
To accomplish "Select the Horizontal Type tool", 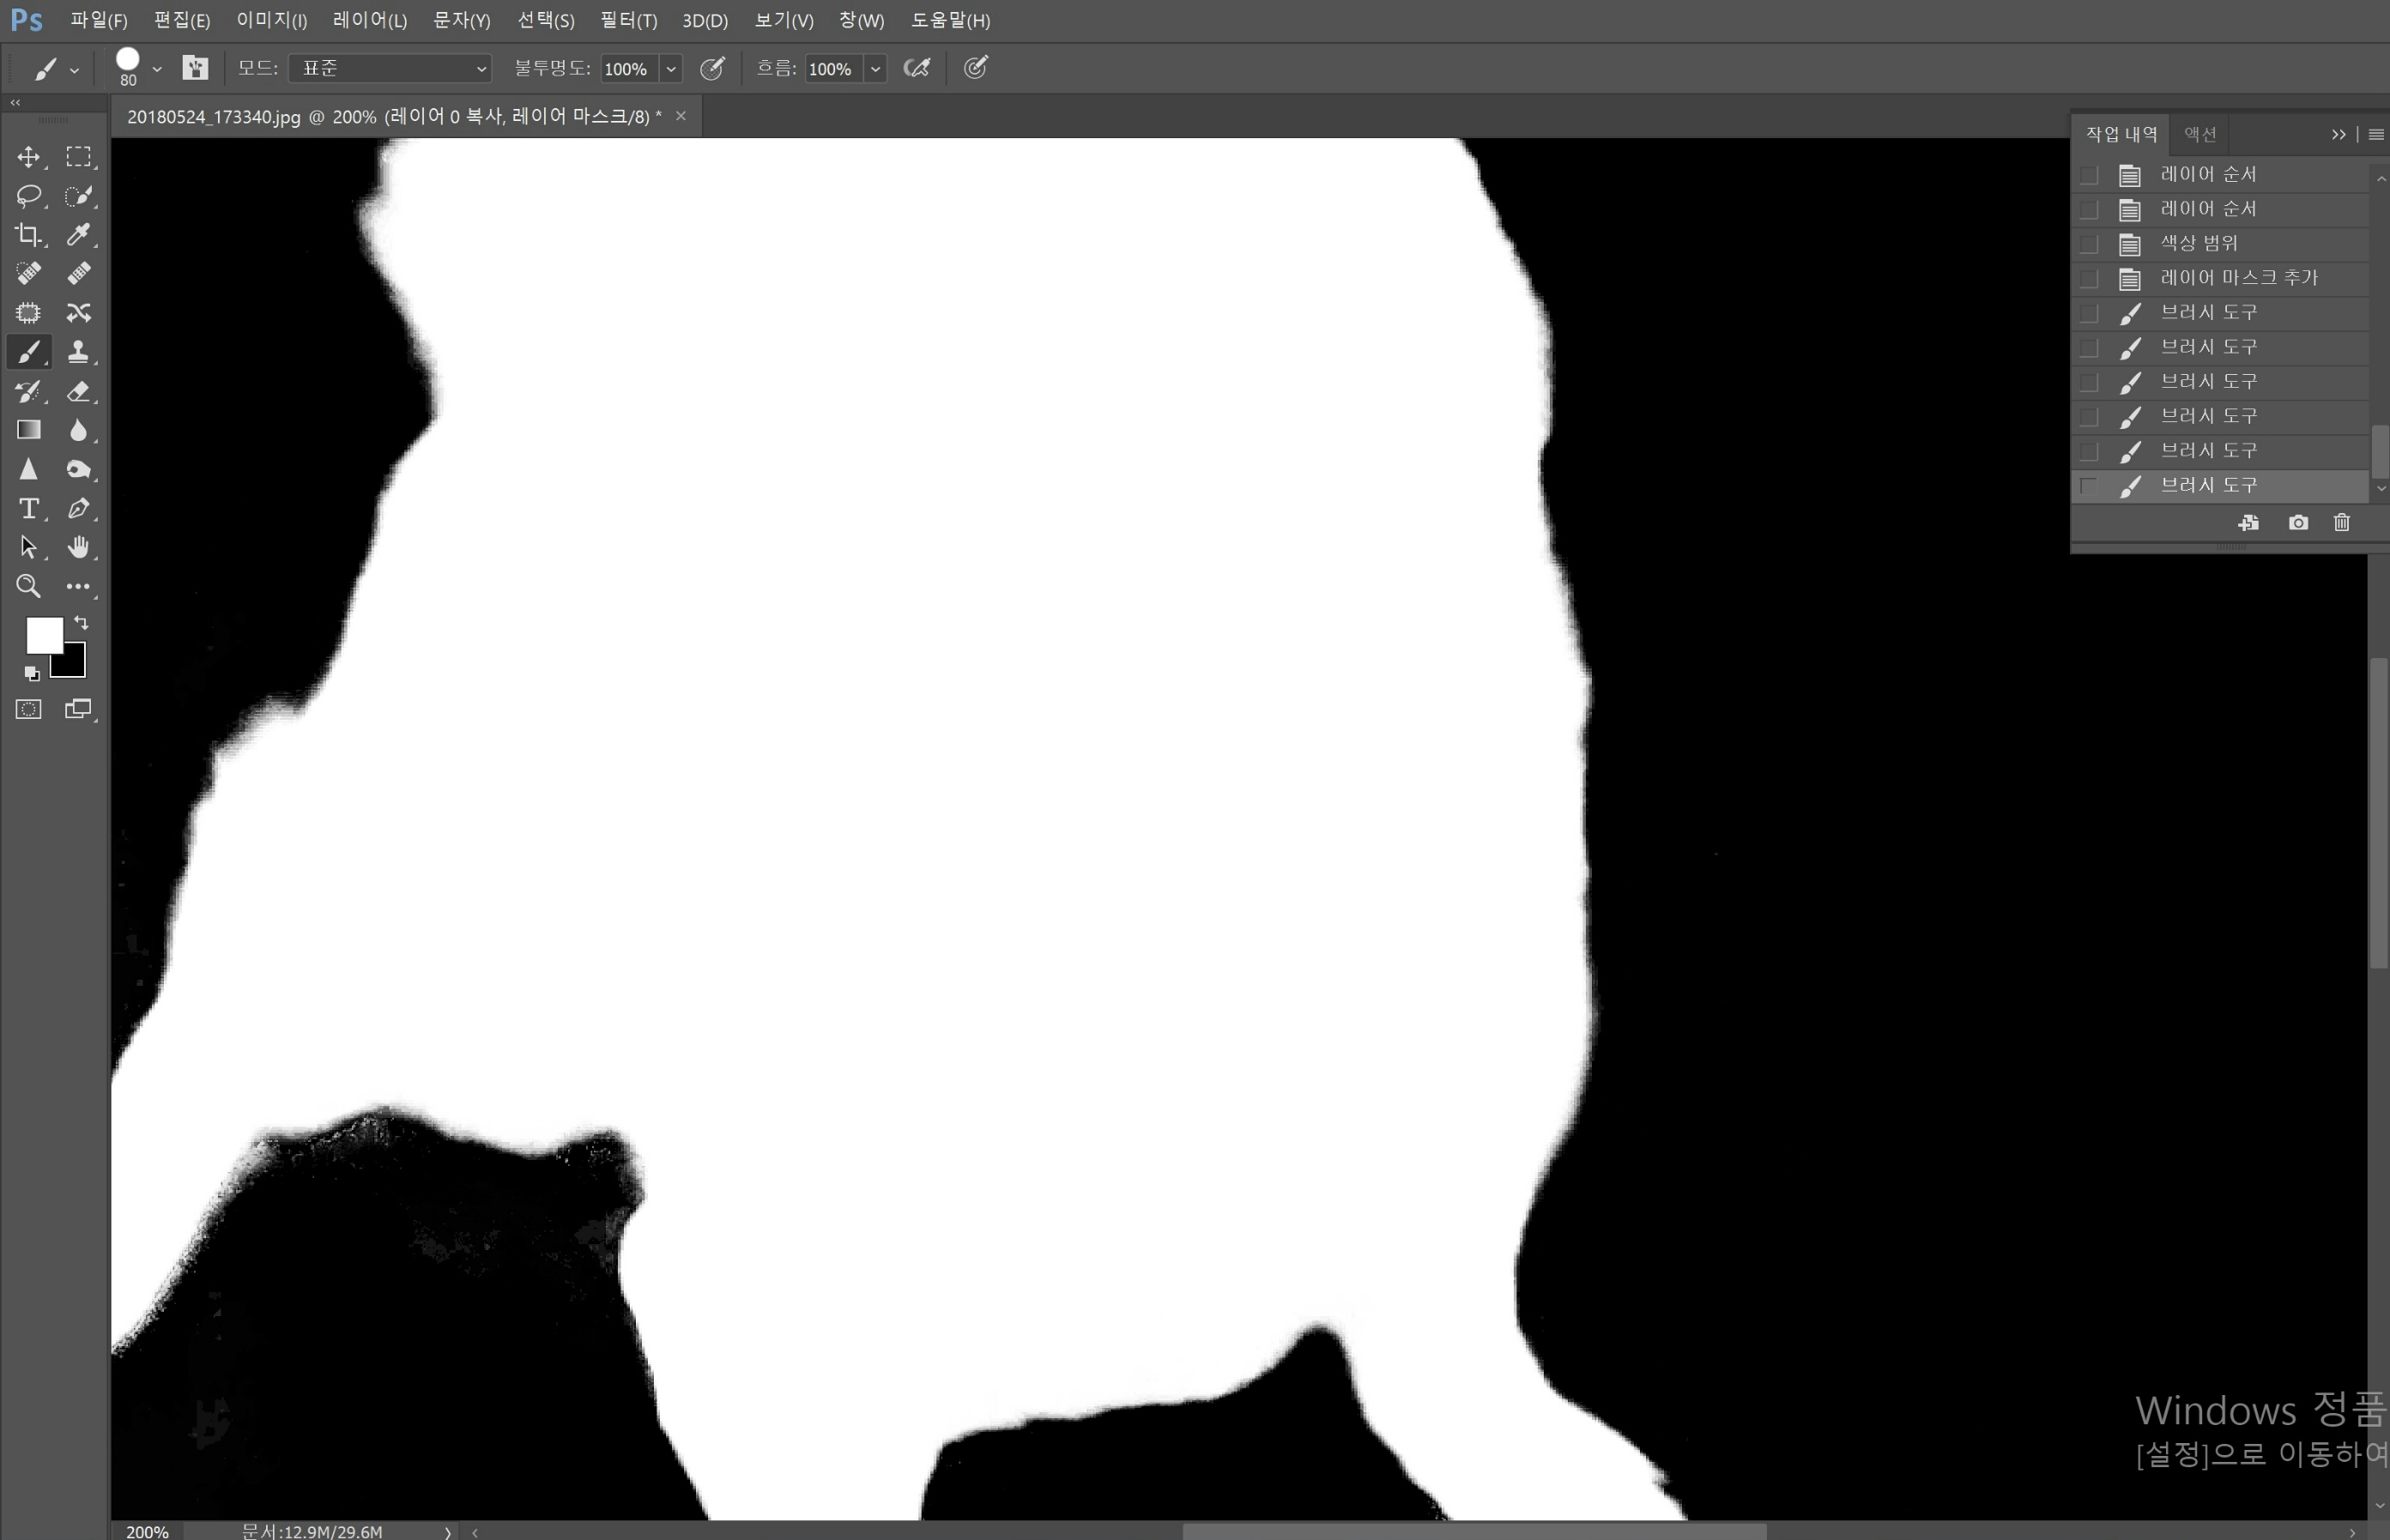I will [x=28, y=508].
